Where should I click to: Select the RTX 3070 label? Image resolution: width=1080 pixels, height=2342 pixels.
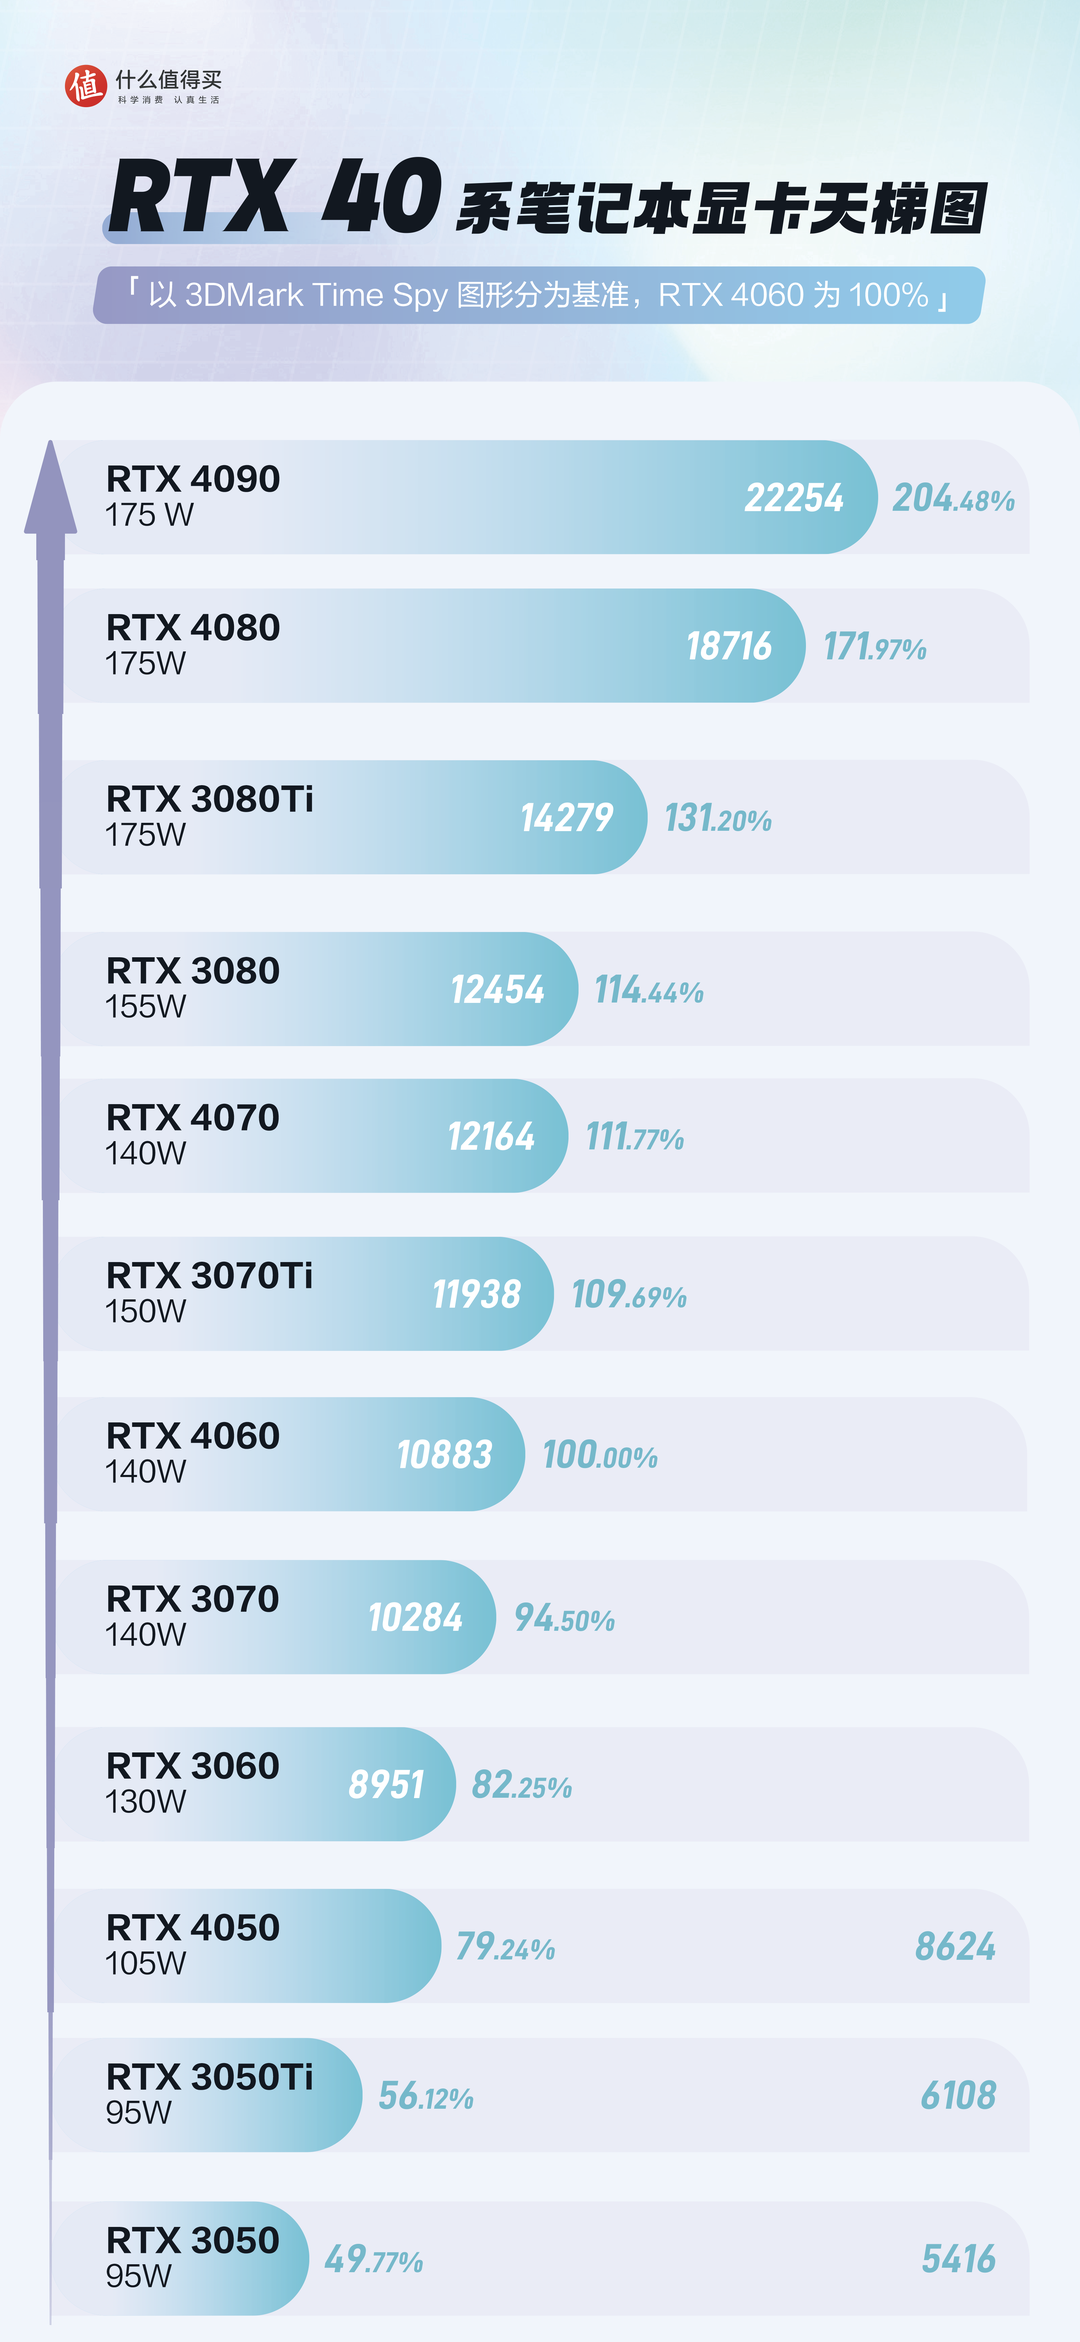[x=193, y=1599]
